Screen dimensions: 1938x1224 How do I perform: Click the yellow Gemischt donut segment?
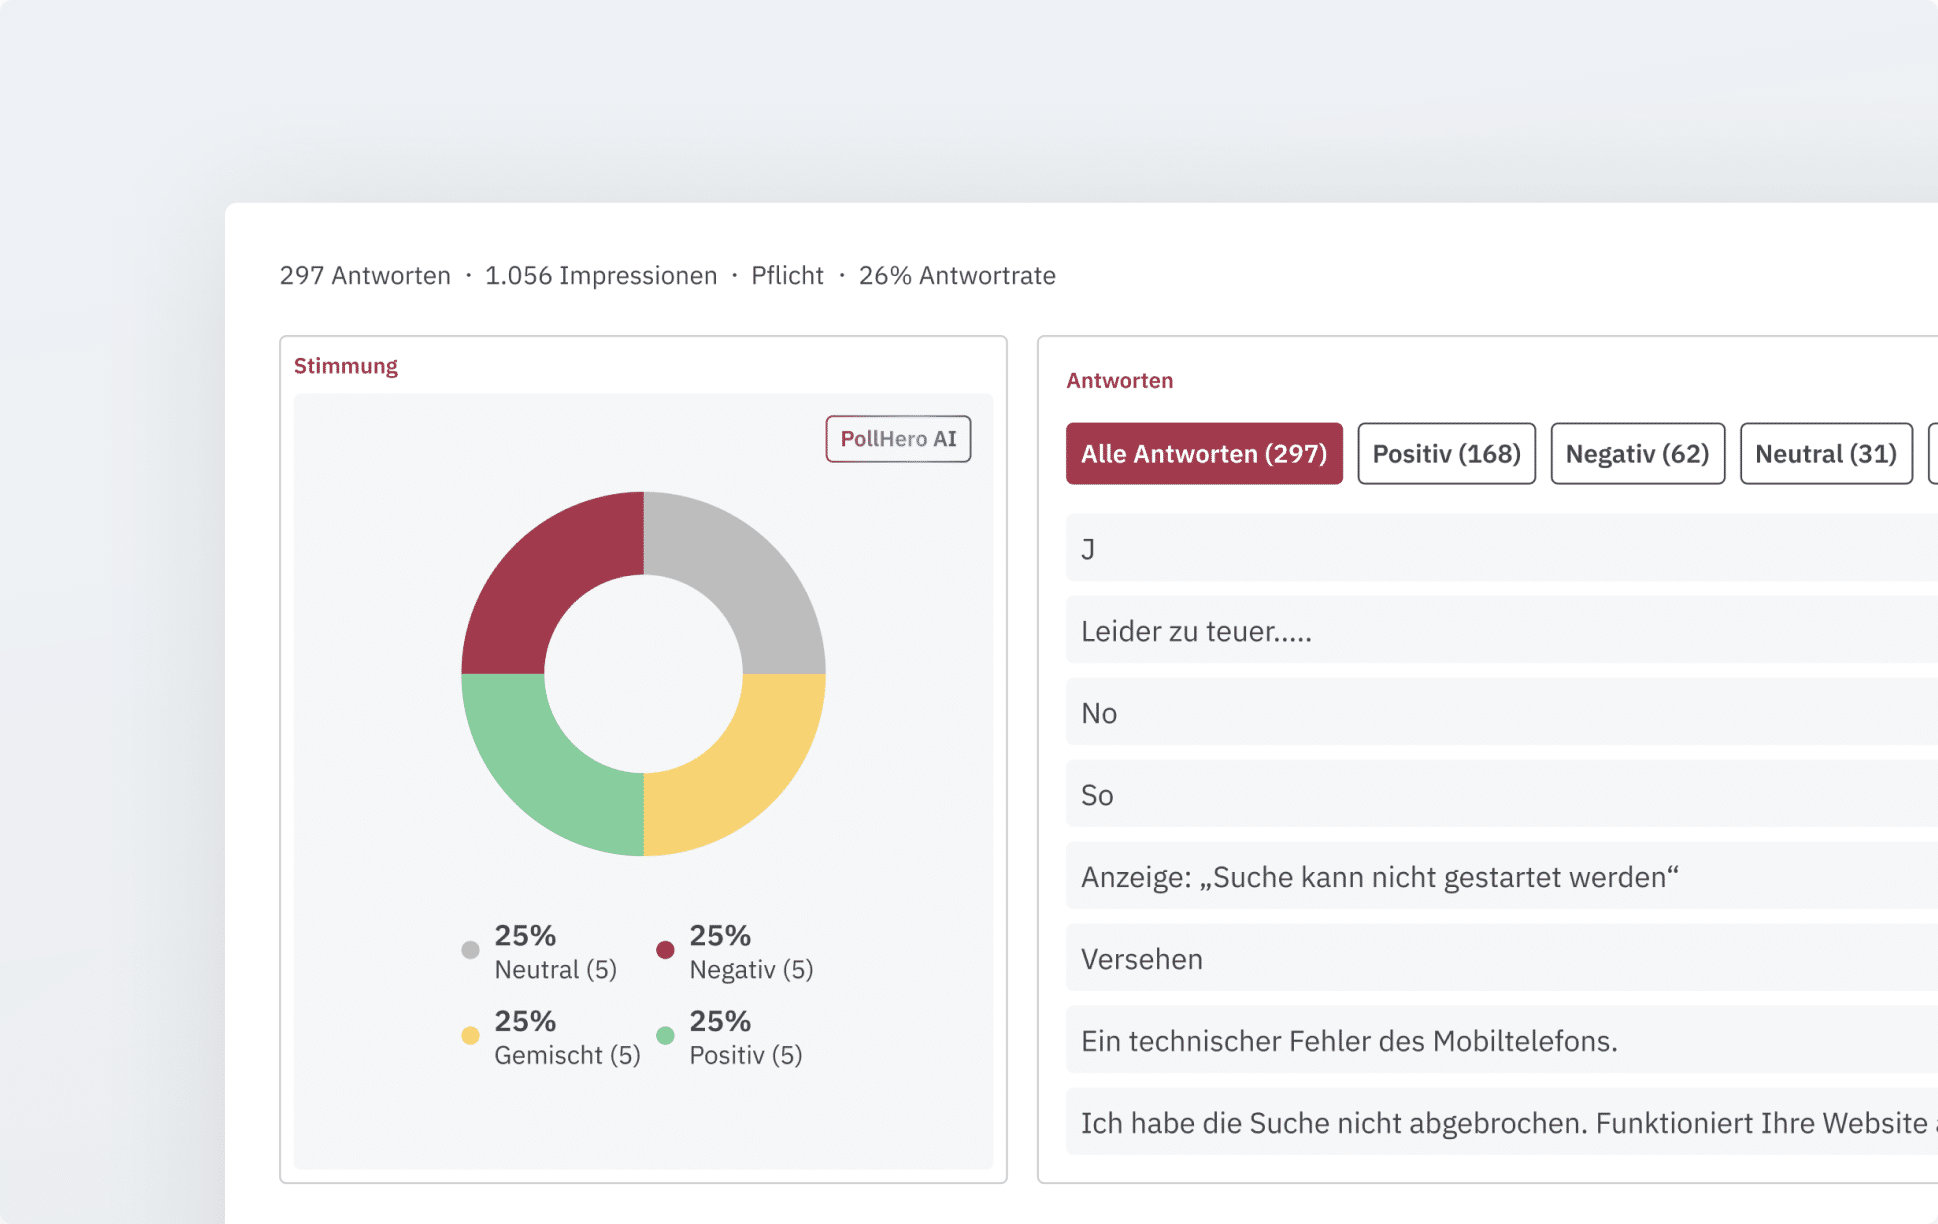pyautogui.click(x=742, y=772)
